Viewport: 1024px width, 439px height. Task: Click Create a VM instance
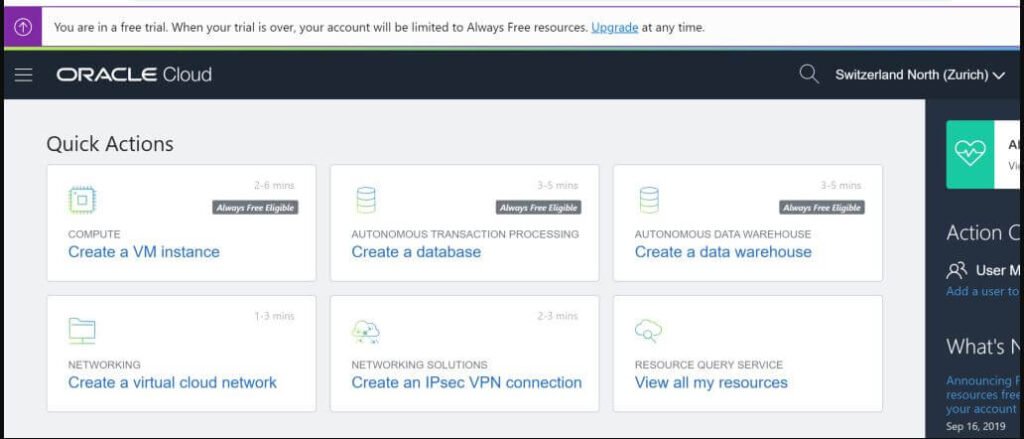pyautogui.click(x=144, y=252)
